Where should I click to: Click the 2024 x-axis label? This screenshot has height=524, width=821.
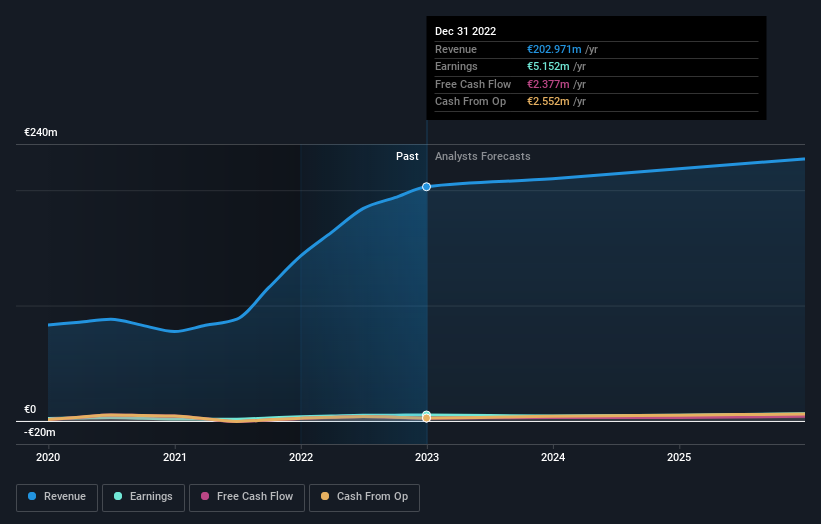click(x=553, y=458)
